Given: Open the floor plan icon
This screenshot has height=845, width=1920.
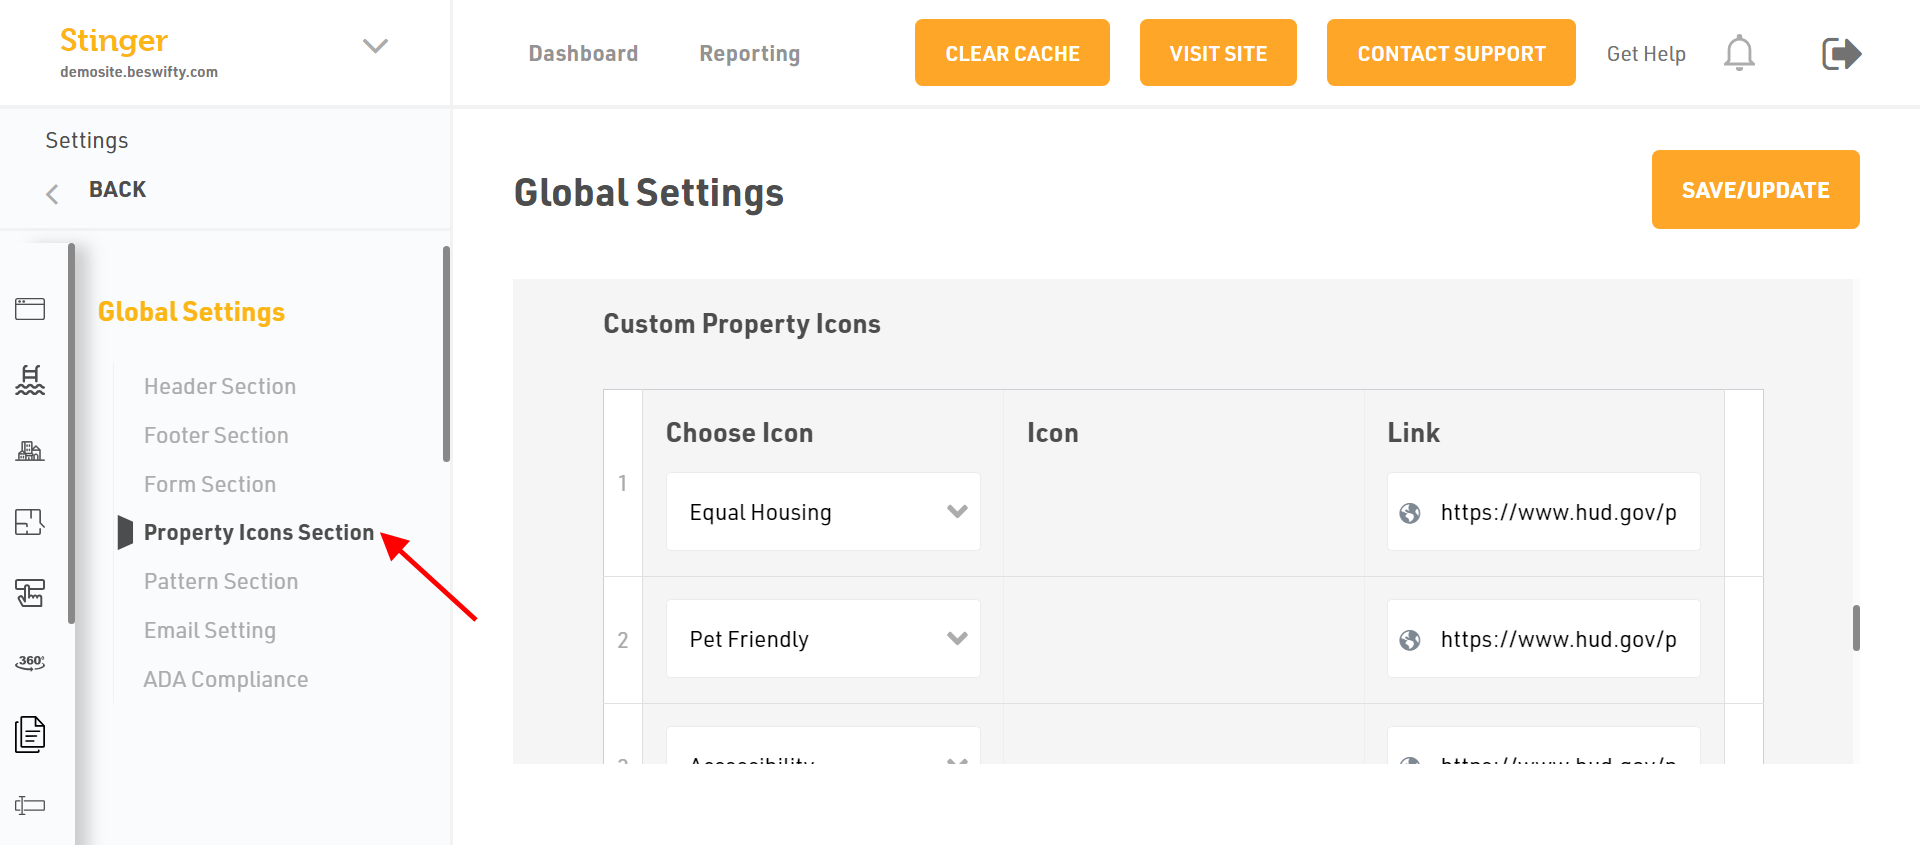Looking at the screenshot, I should click(30, 522).
